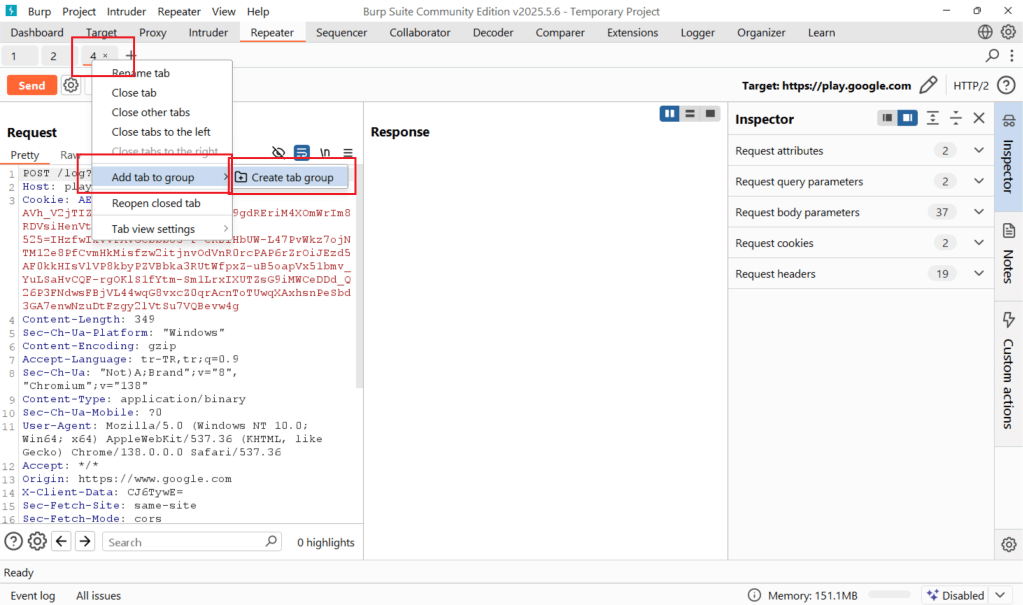Open the Intruder tab
The width and height of the screenshot is (1023, 605).
point(208,32)
